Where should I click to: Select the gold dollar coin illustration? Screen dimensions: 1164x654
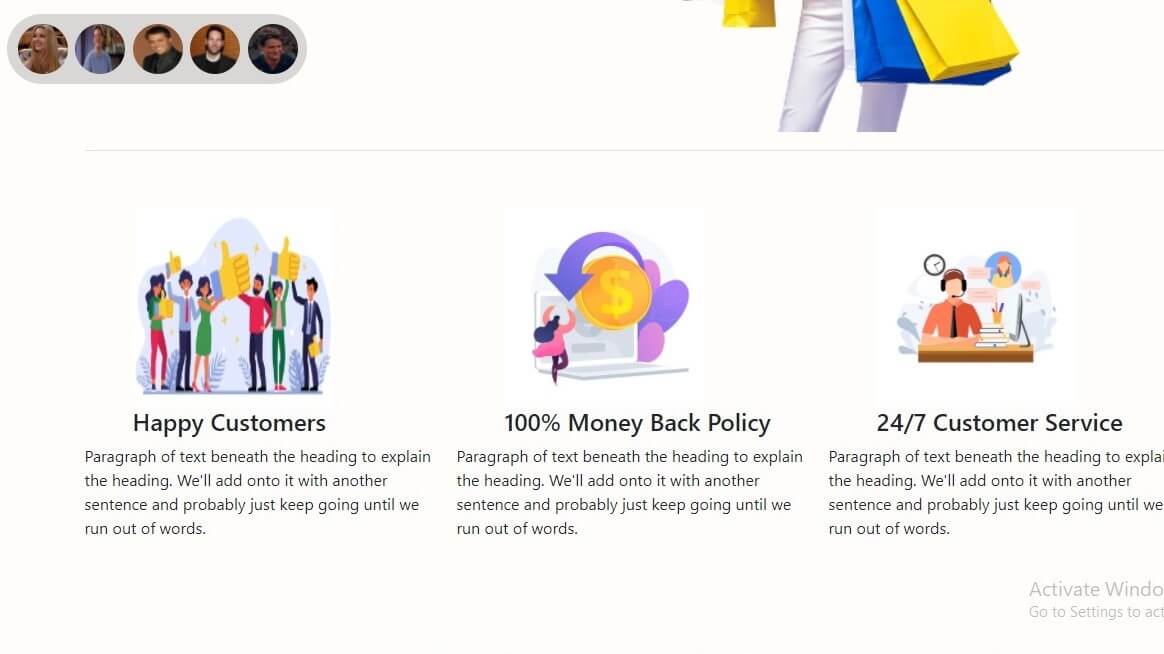(x=613, y=292)
